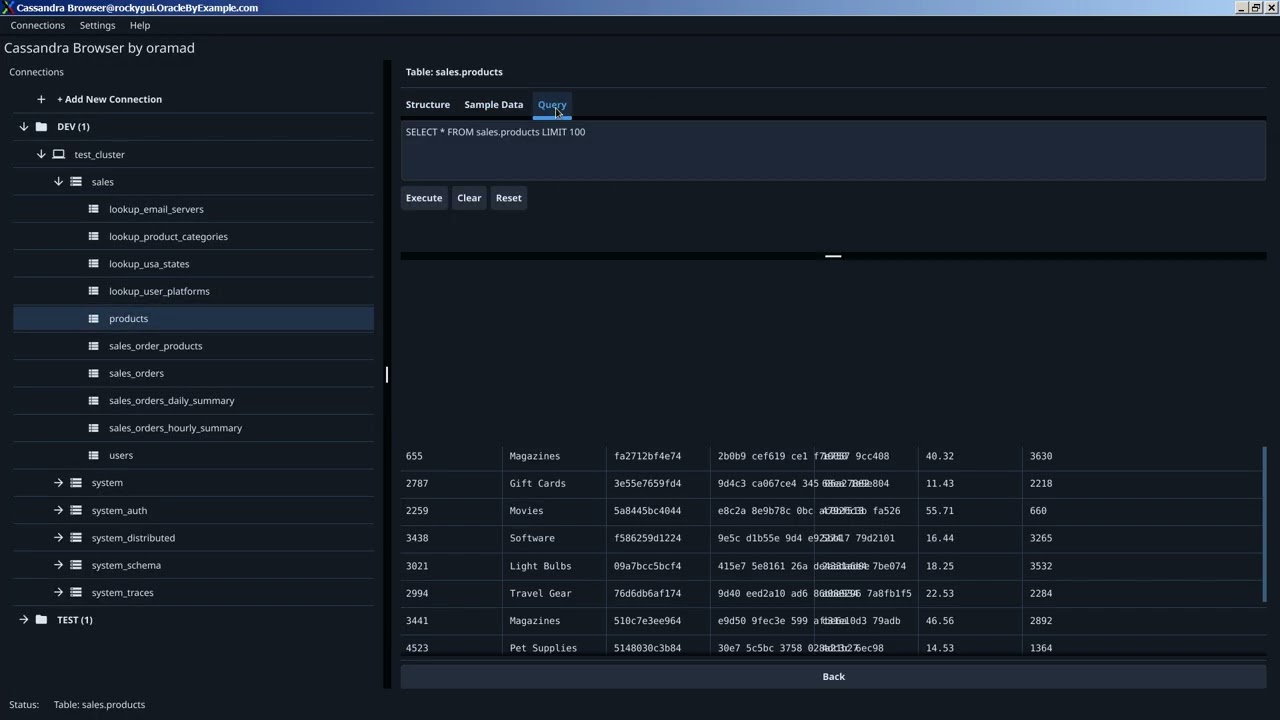This screenshot has height=720, width=1280.
Task: Click the Software cell
Action: point(532,538)
